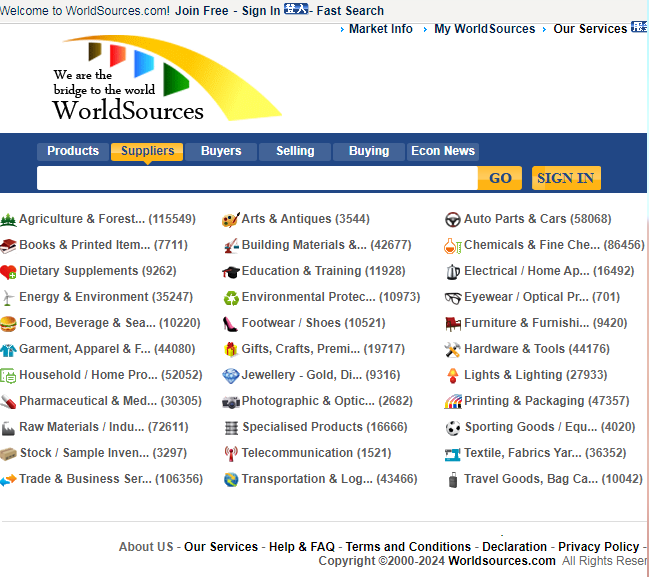Screen dimensions: 649x577
Task: Click the Dietary Supplements heart icon
Action: point(8,272)
